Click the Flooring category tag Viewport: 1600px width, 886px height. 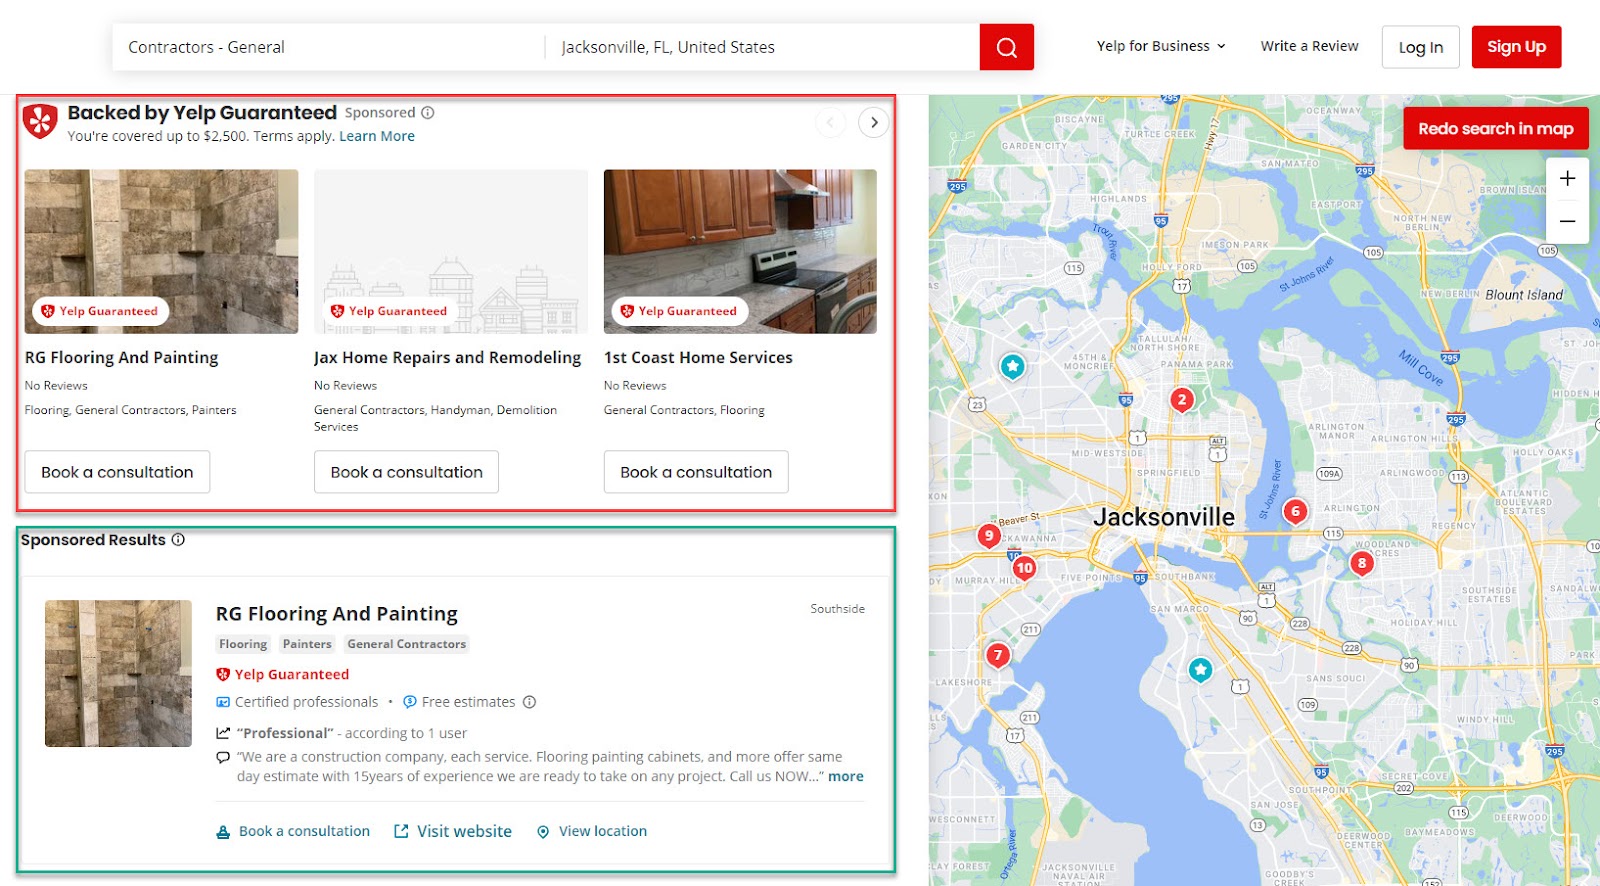[243, 644]
